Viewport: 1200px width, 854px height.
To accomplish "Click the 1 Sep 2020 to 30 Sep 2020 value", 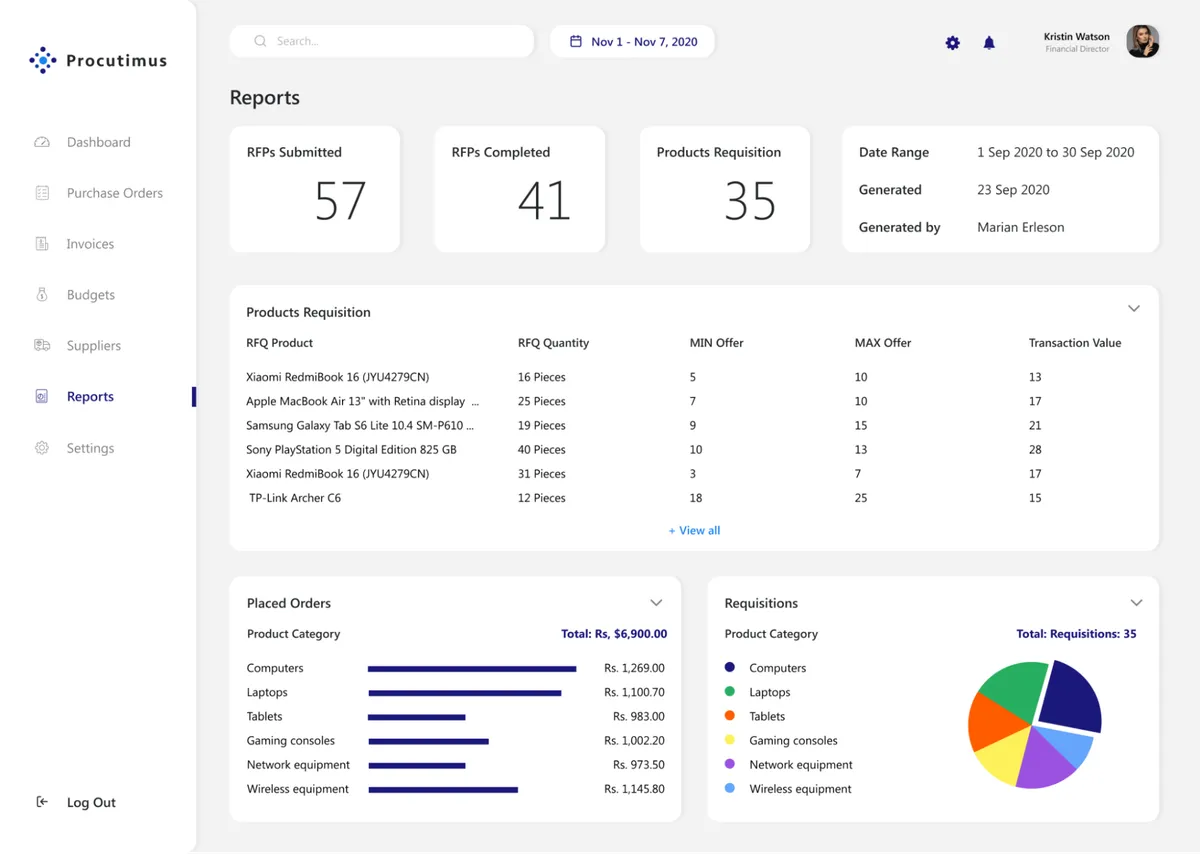I will tap(1055, 152).
